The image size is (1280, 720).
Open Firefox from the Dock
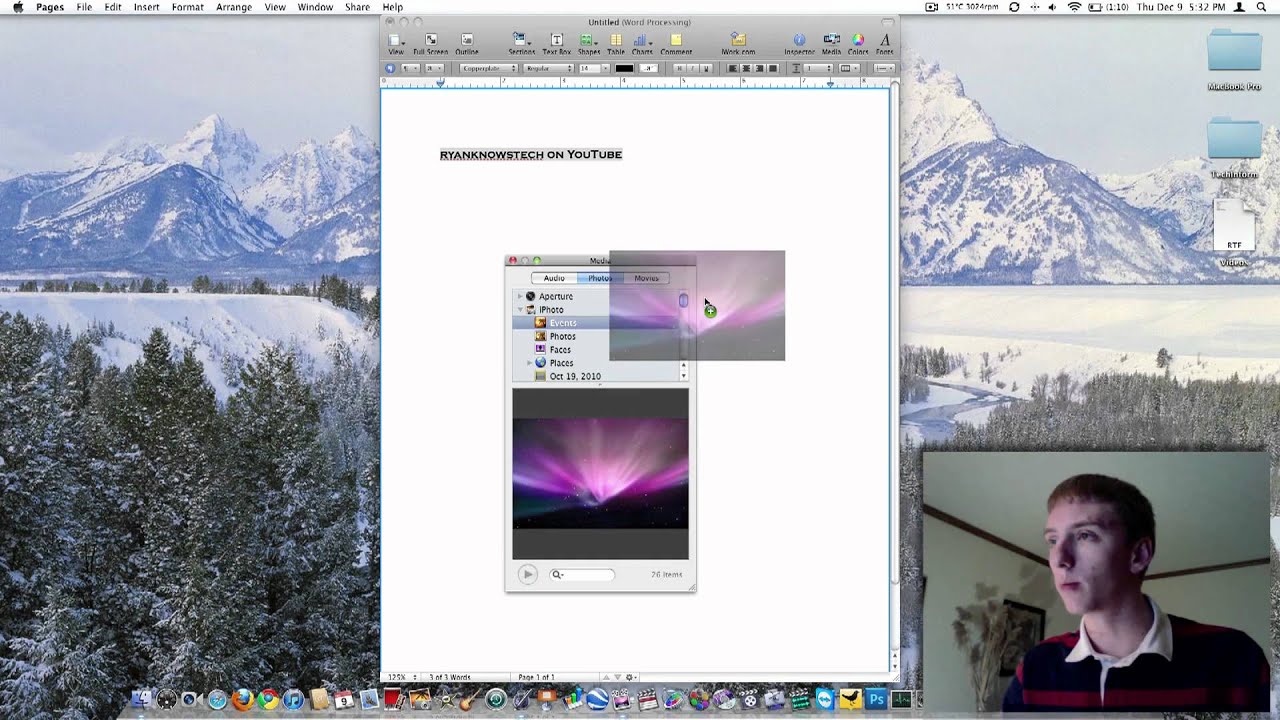click(243, 700)
